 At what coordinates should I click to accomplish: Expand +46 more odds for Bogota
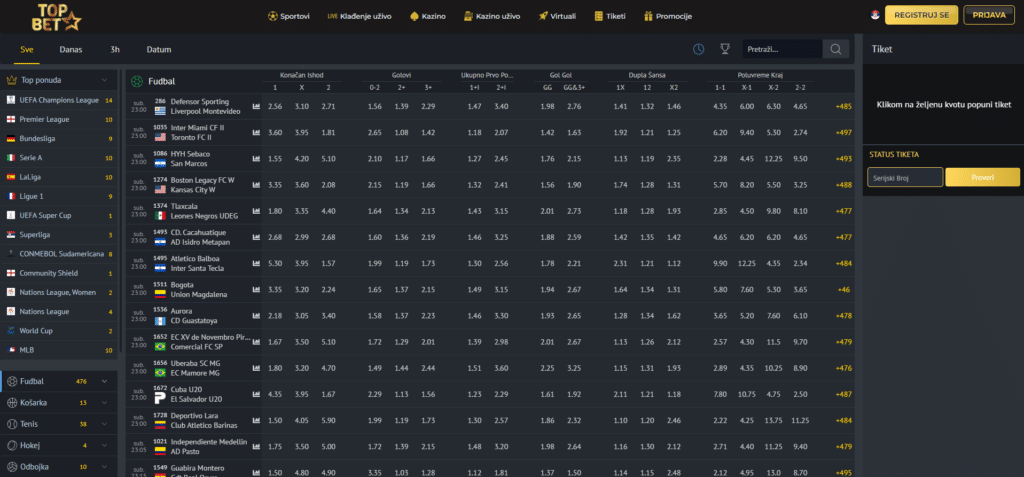point(844,289)
